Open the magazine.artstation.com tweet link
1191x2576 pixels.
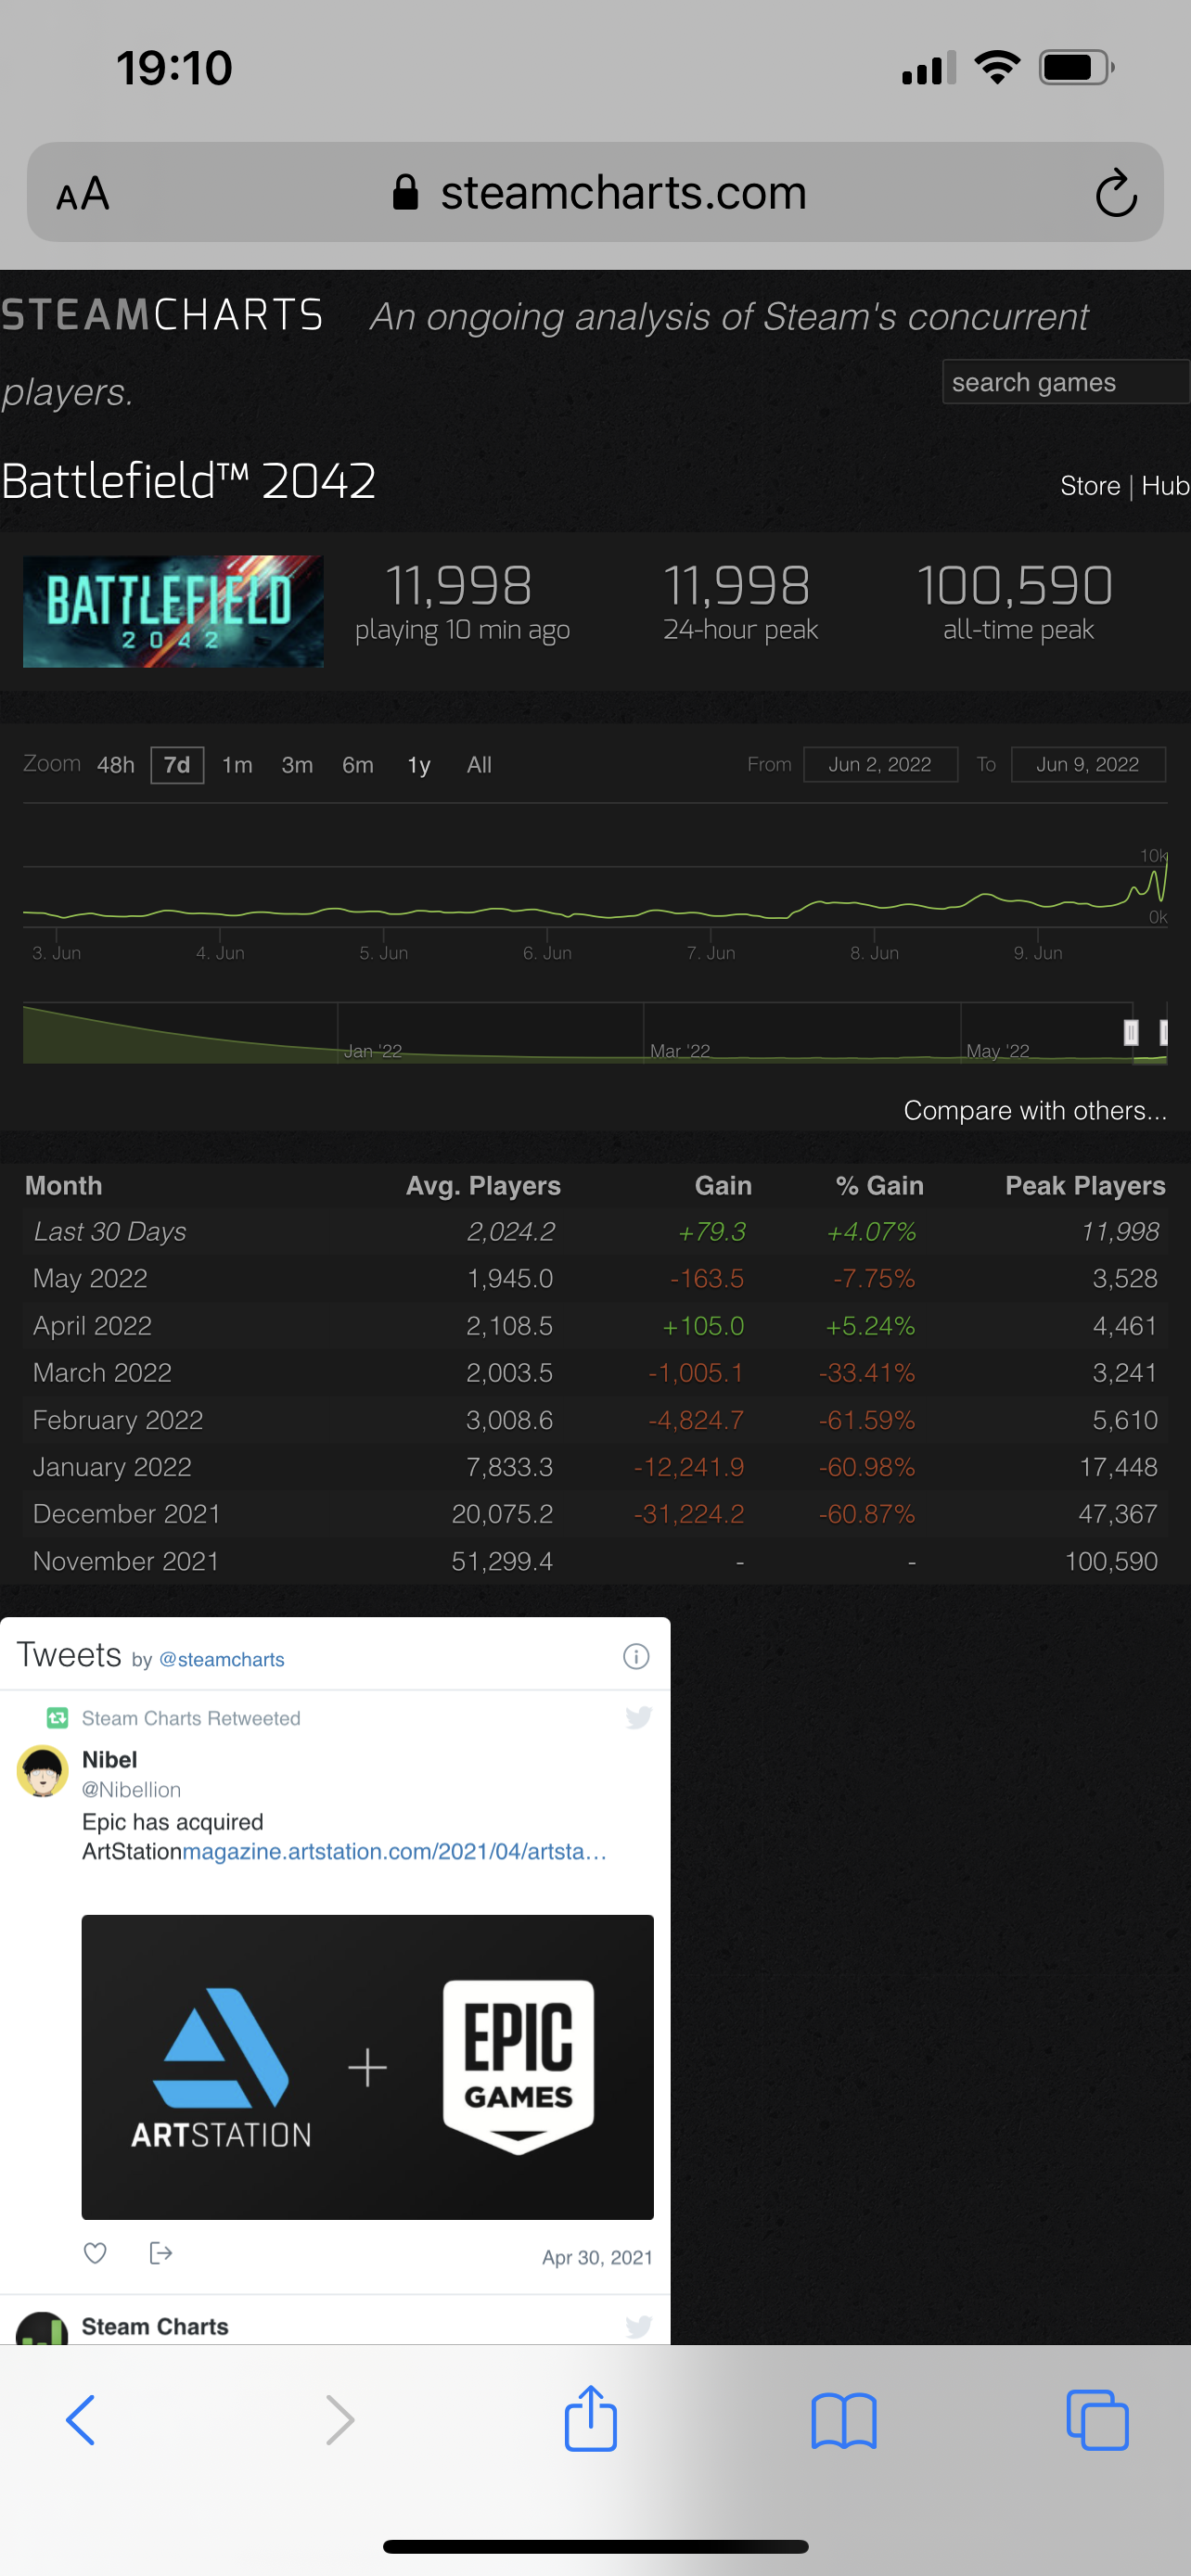[395, 1851]
